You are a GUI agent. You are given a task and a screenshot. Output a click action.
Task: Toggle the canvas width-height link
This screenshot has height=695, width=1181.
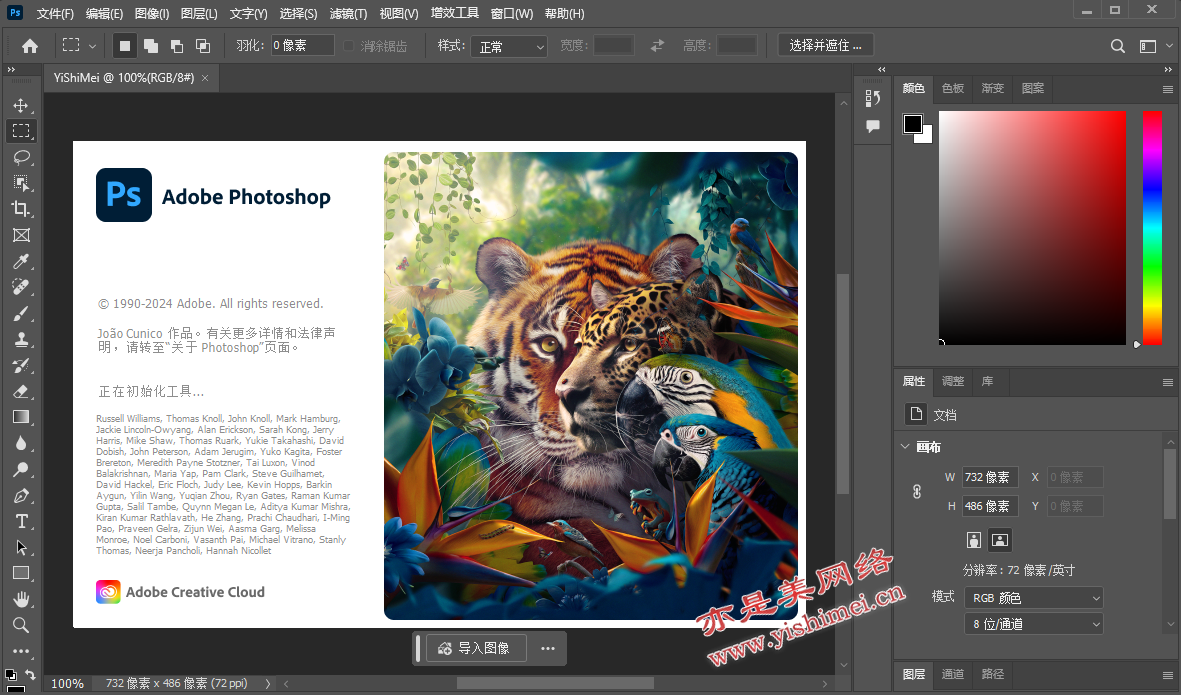click(x=917, y=492)
